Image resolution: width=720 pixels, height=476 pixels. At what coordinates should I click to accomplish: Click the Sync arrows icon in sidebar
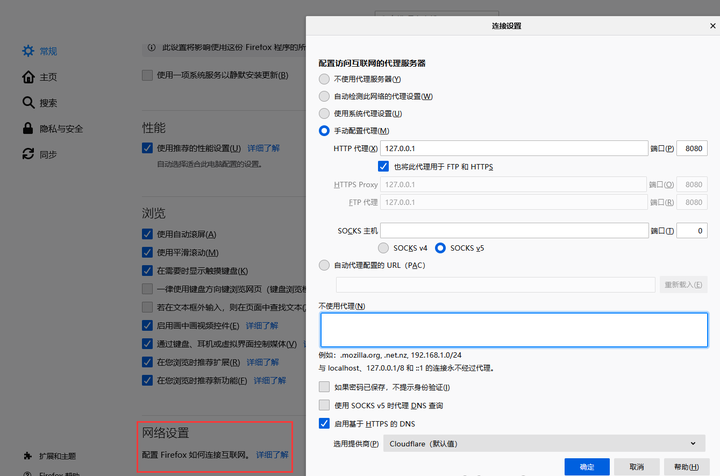pos(28,154)
